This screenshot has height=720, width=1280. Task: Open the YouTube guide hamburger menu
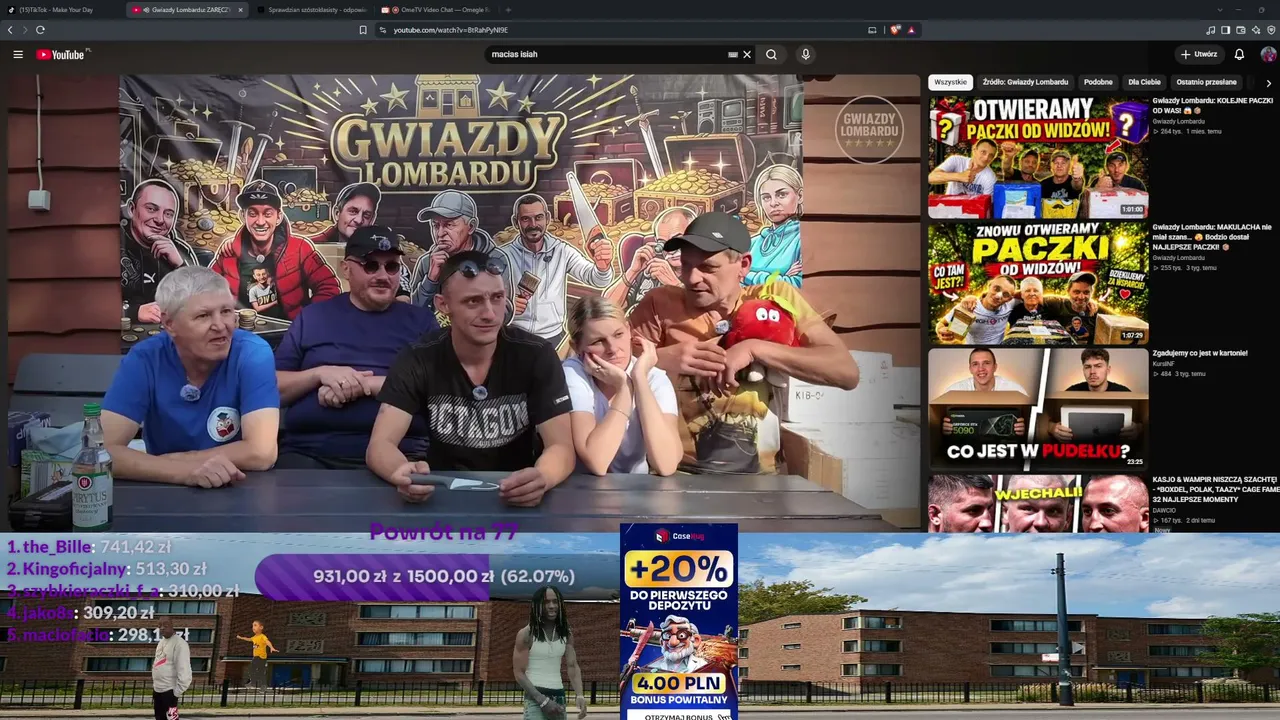(18, 54)
